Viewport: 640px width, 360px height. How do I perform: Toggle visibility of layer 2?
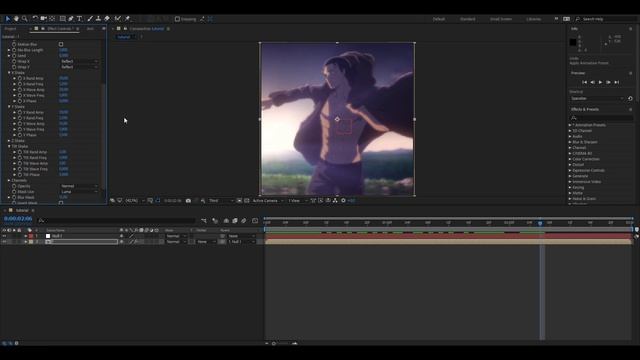(x=4, y=242)
